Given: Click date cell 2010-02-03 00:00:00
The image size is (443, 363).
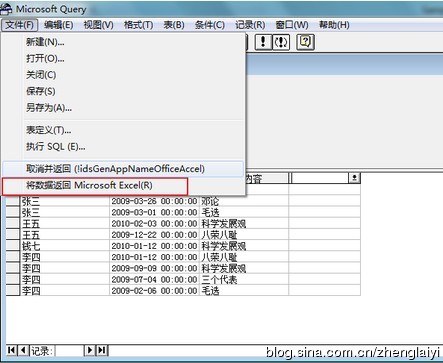Looking at the screenshot, I should (154, 223).
